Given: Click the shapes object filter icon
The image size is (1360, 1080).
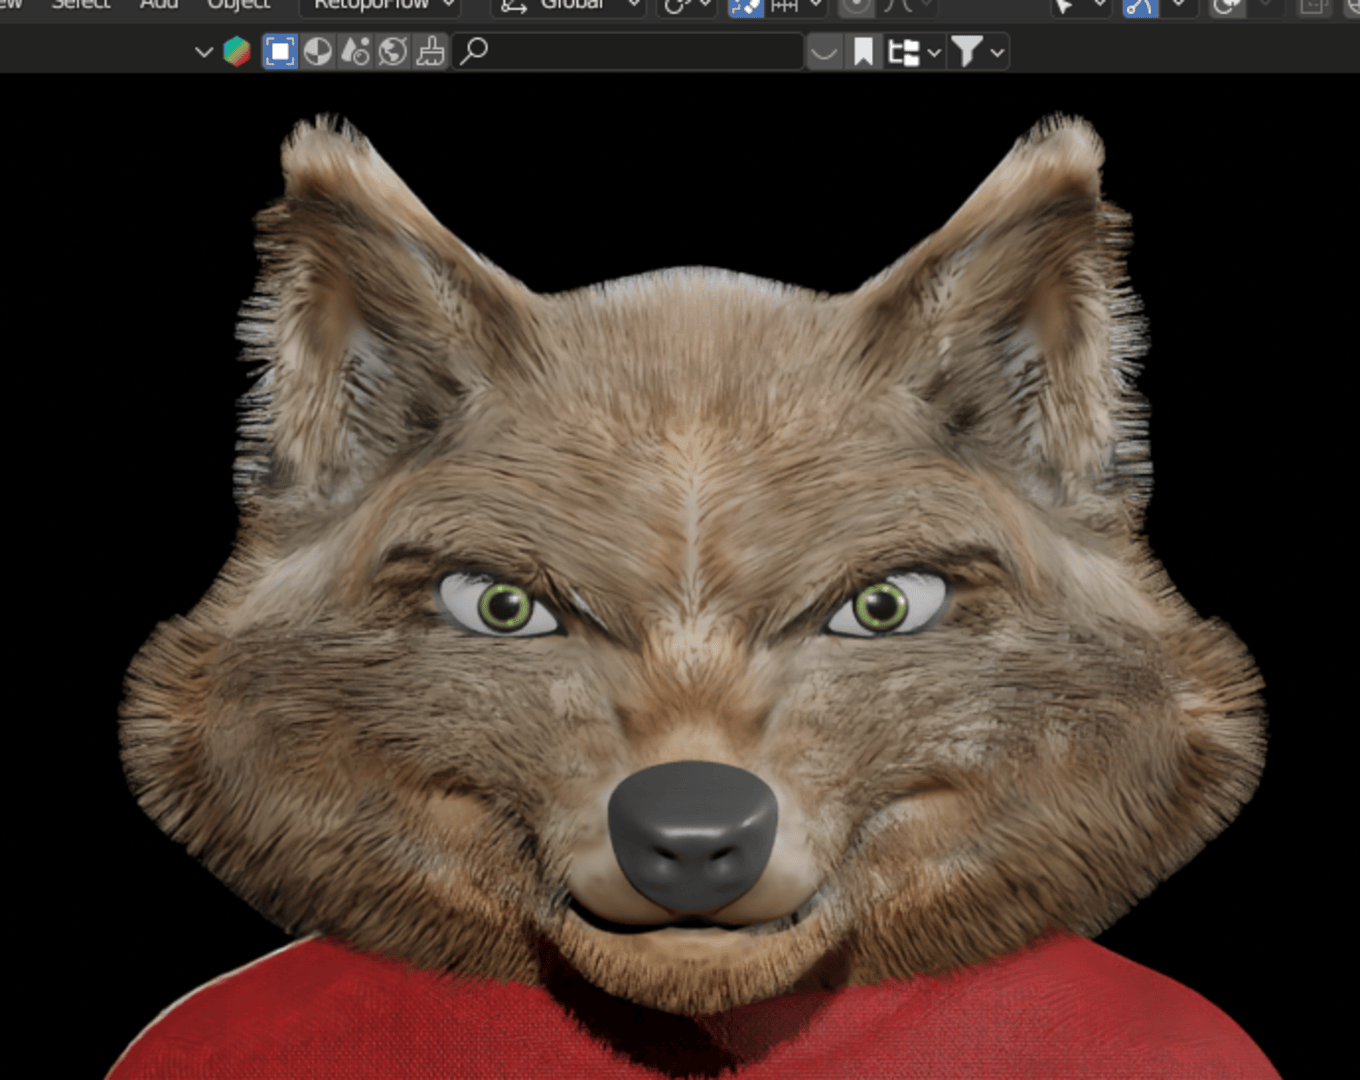Looking at the screenshot, I should pos(355,52).
